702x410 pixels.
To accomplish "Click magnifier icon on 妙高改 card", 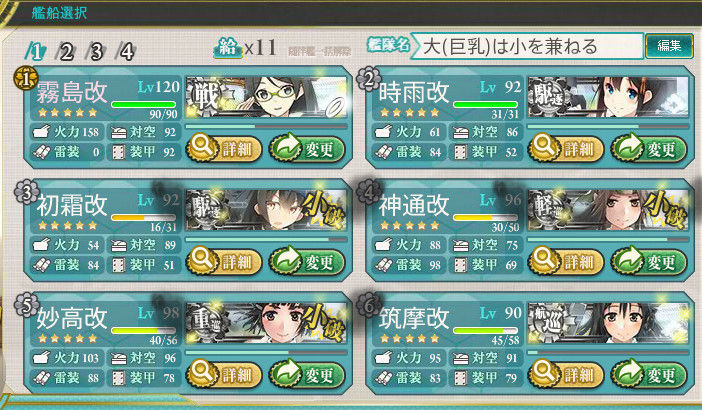I will click(200, 373).
